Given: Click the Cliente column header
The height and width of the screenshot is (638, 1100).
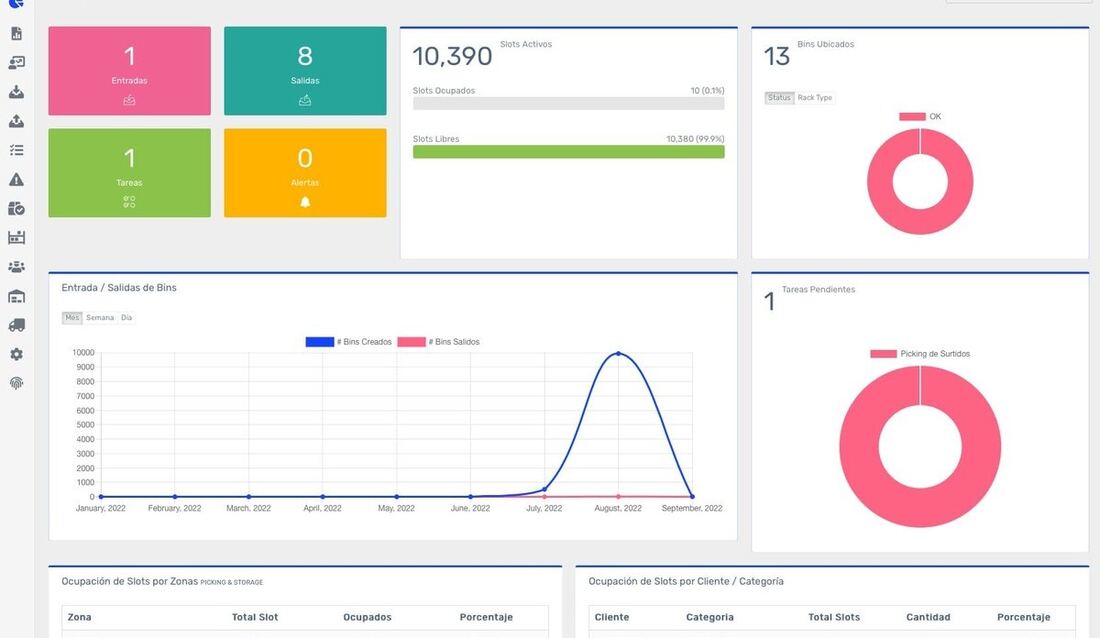Looking at the screenshot, I should point(612,617).
